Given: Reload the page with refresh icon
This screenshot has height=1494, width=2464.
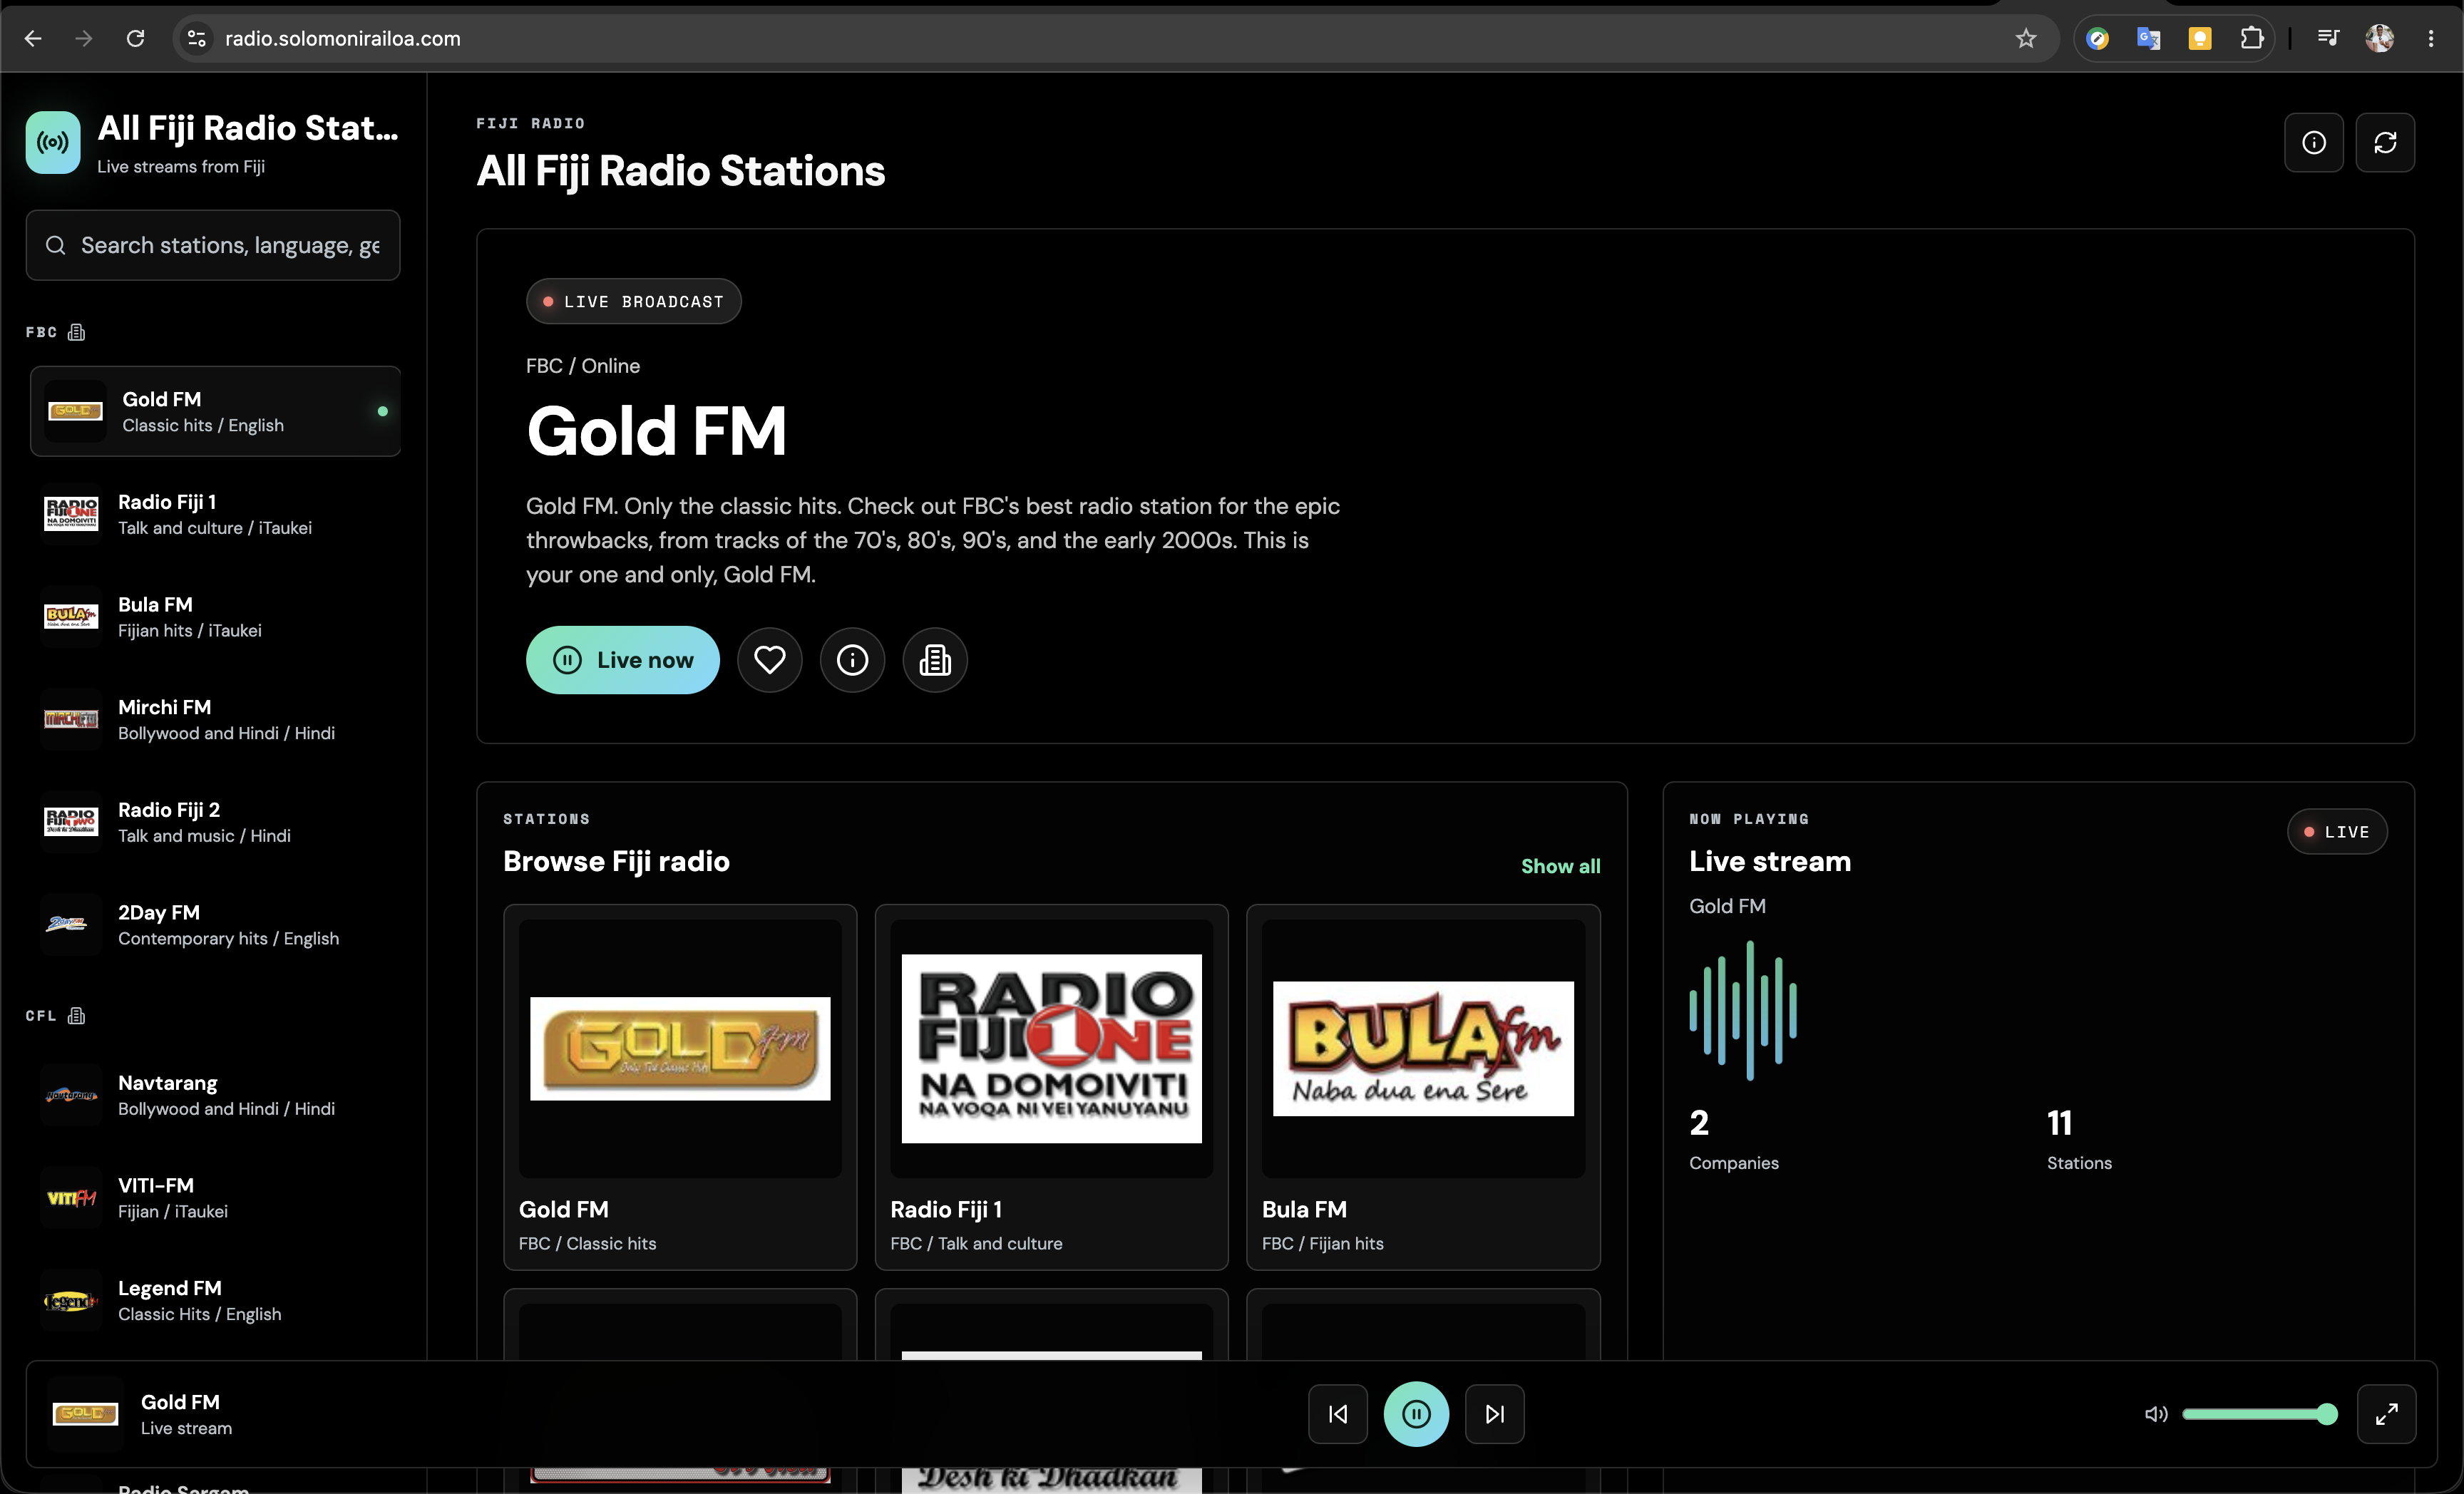Looking at the screenshot, I should [135, 38].
